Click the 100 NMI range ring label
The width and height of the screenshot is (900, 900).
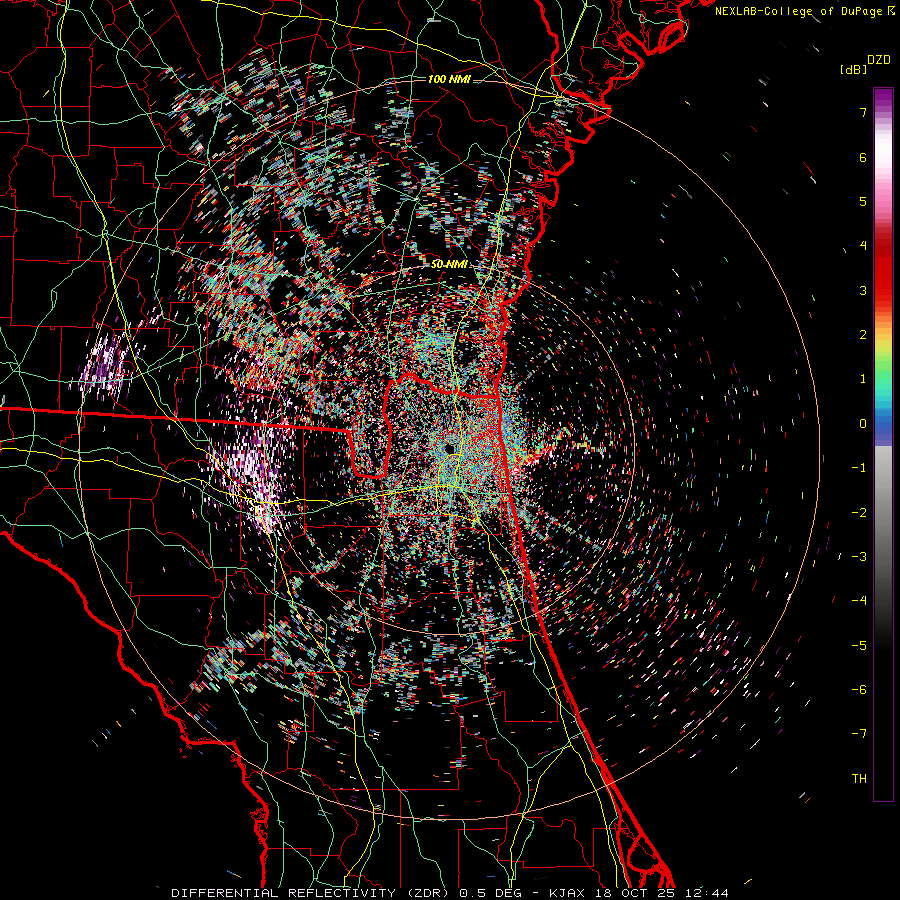point(449,79)
